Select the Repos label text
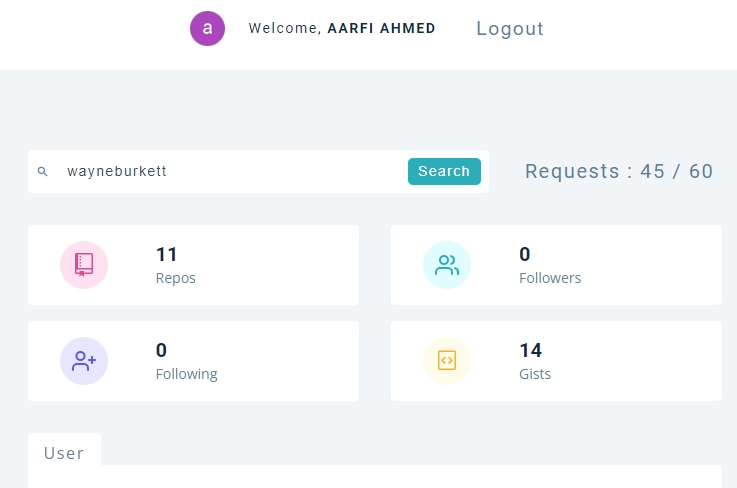This screenshot has width=737, height=488. click(176, 278)
